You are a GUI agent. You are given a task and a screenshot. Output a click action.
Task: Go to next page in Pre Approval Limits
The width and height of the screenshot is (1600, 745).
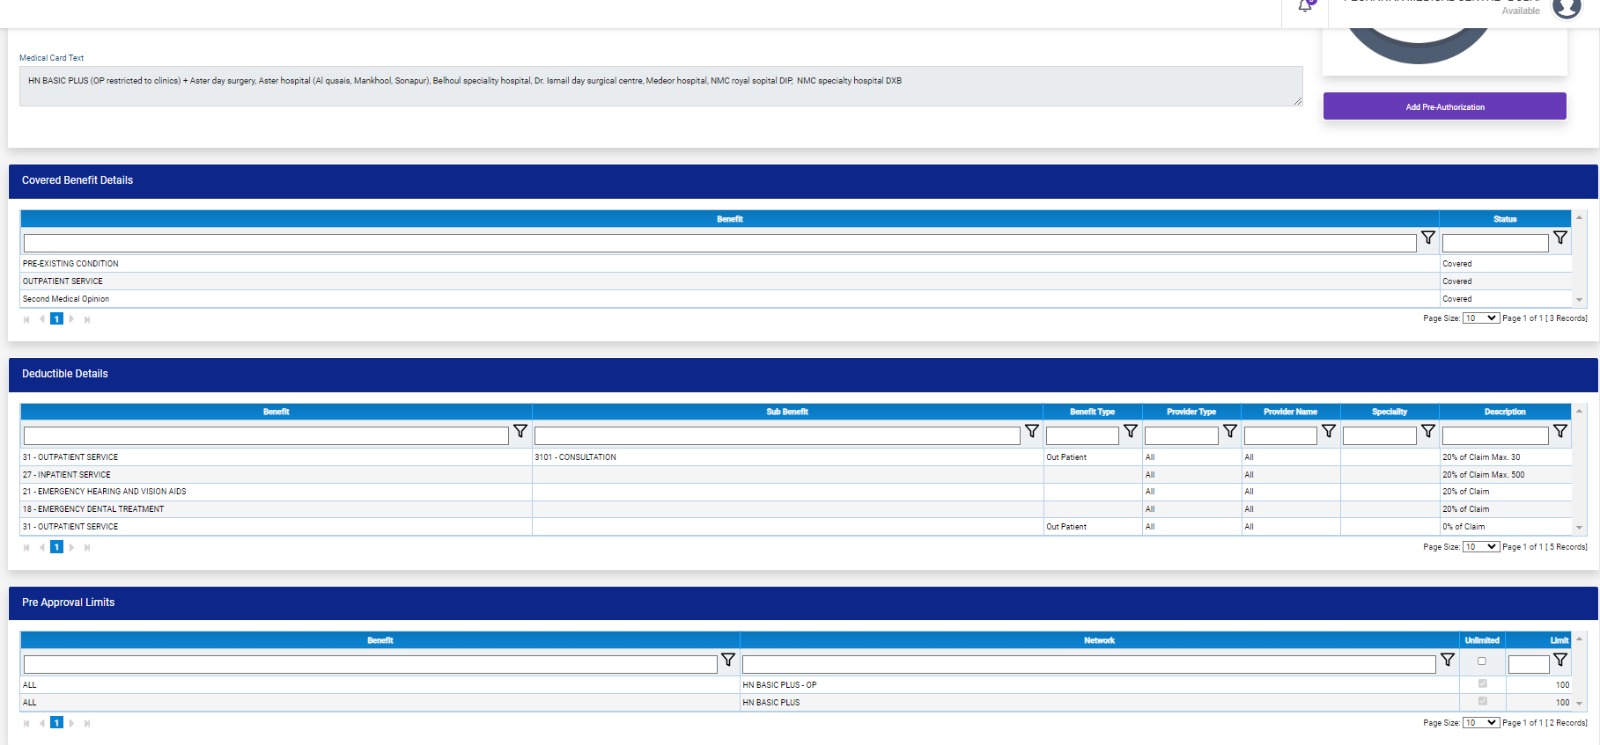(72, 722)
